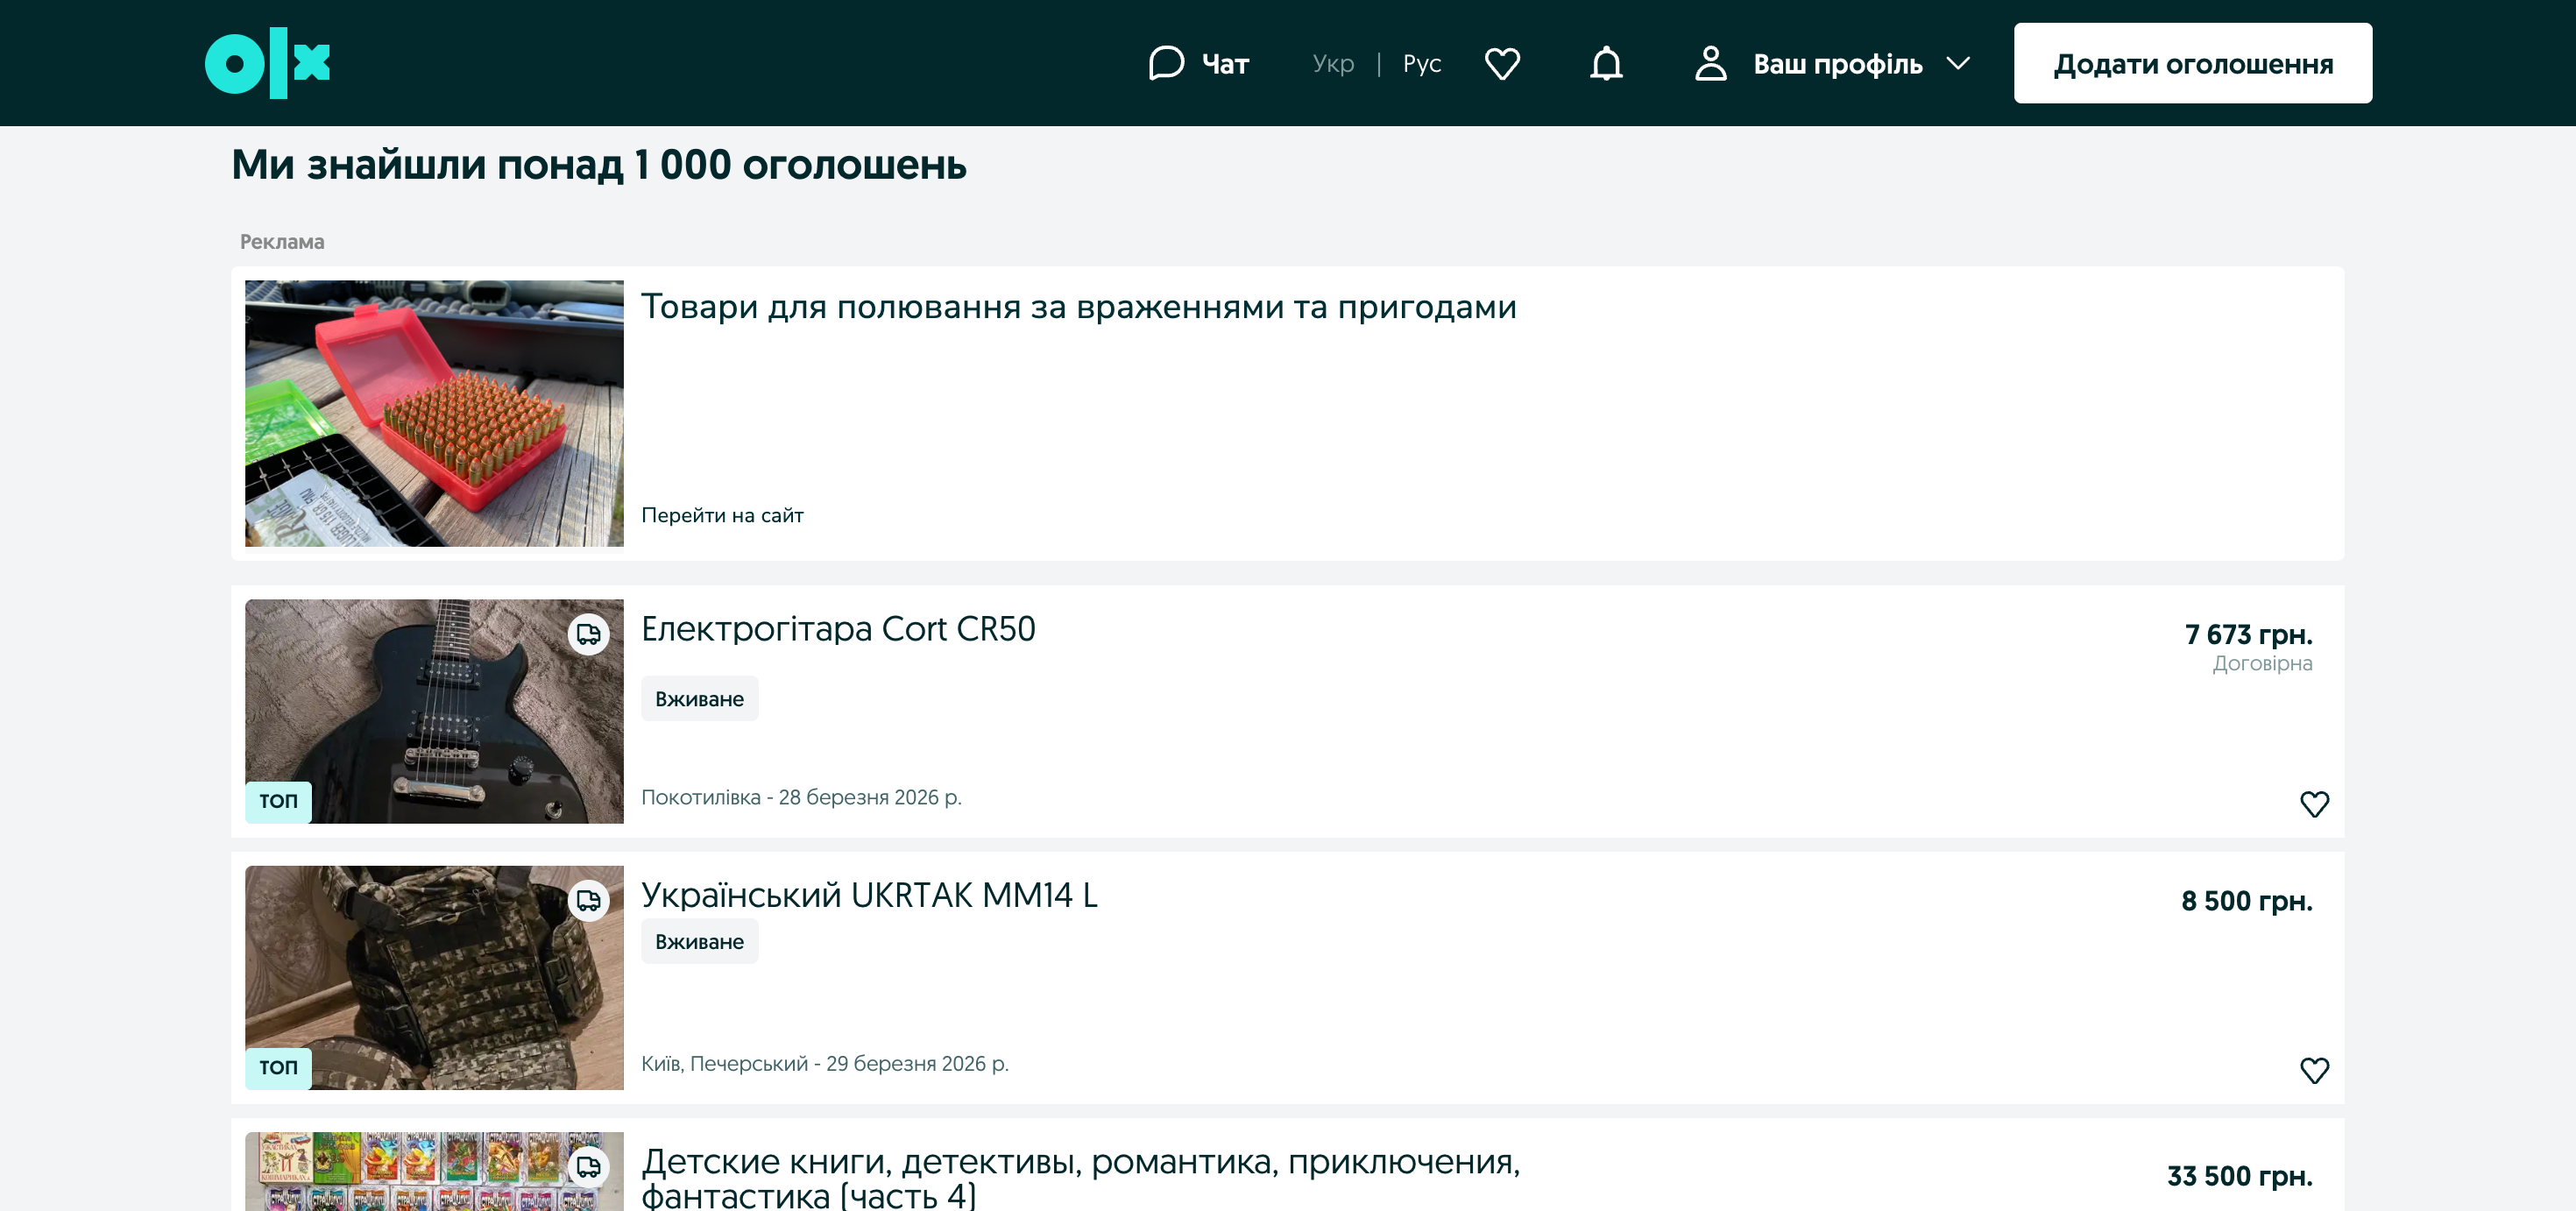
Task: Select Укр language option
Action: (1332, 63)
